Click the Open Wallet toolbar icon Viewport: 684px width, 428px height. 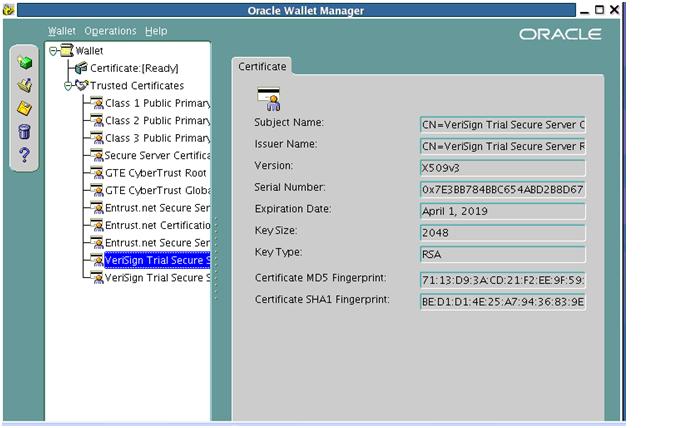(25, 85)
